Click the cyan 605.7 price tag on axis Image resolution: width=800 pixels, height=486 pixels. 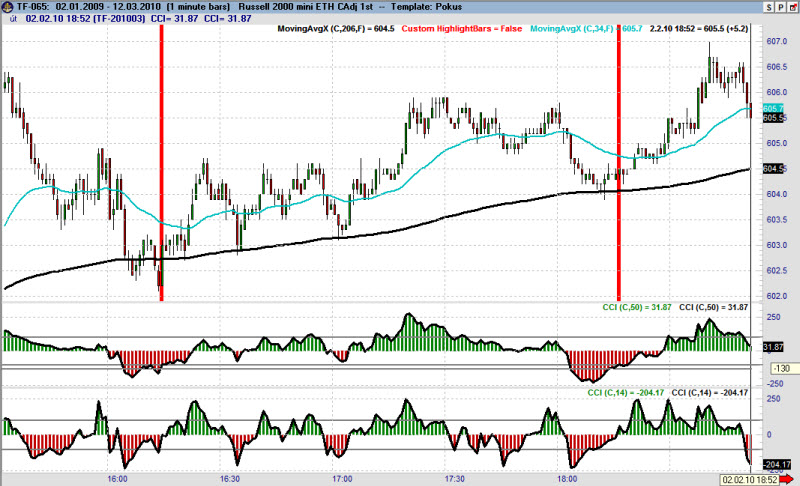coord(772,109)
